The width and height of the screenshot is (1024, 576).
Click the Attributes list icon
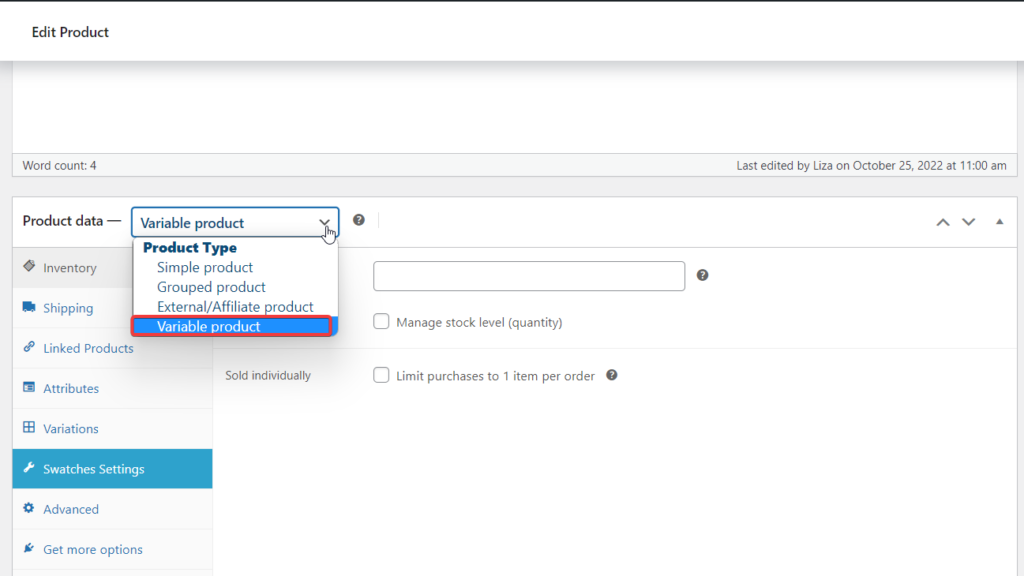point(29,387)
